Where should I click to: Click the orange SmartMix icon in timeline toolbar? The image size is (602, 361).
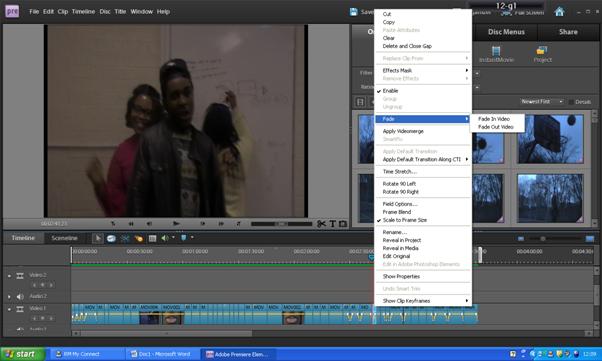pos(139,238)
